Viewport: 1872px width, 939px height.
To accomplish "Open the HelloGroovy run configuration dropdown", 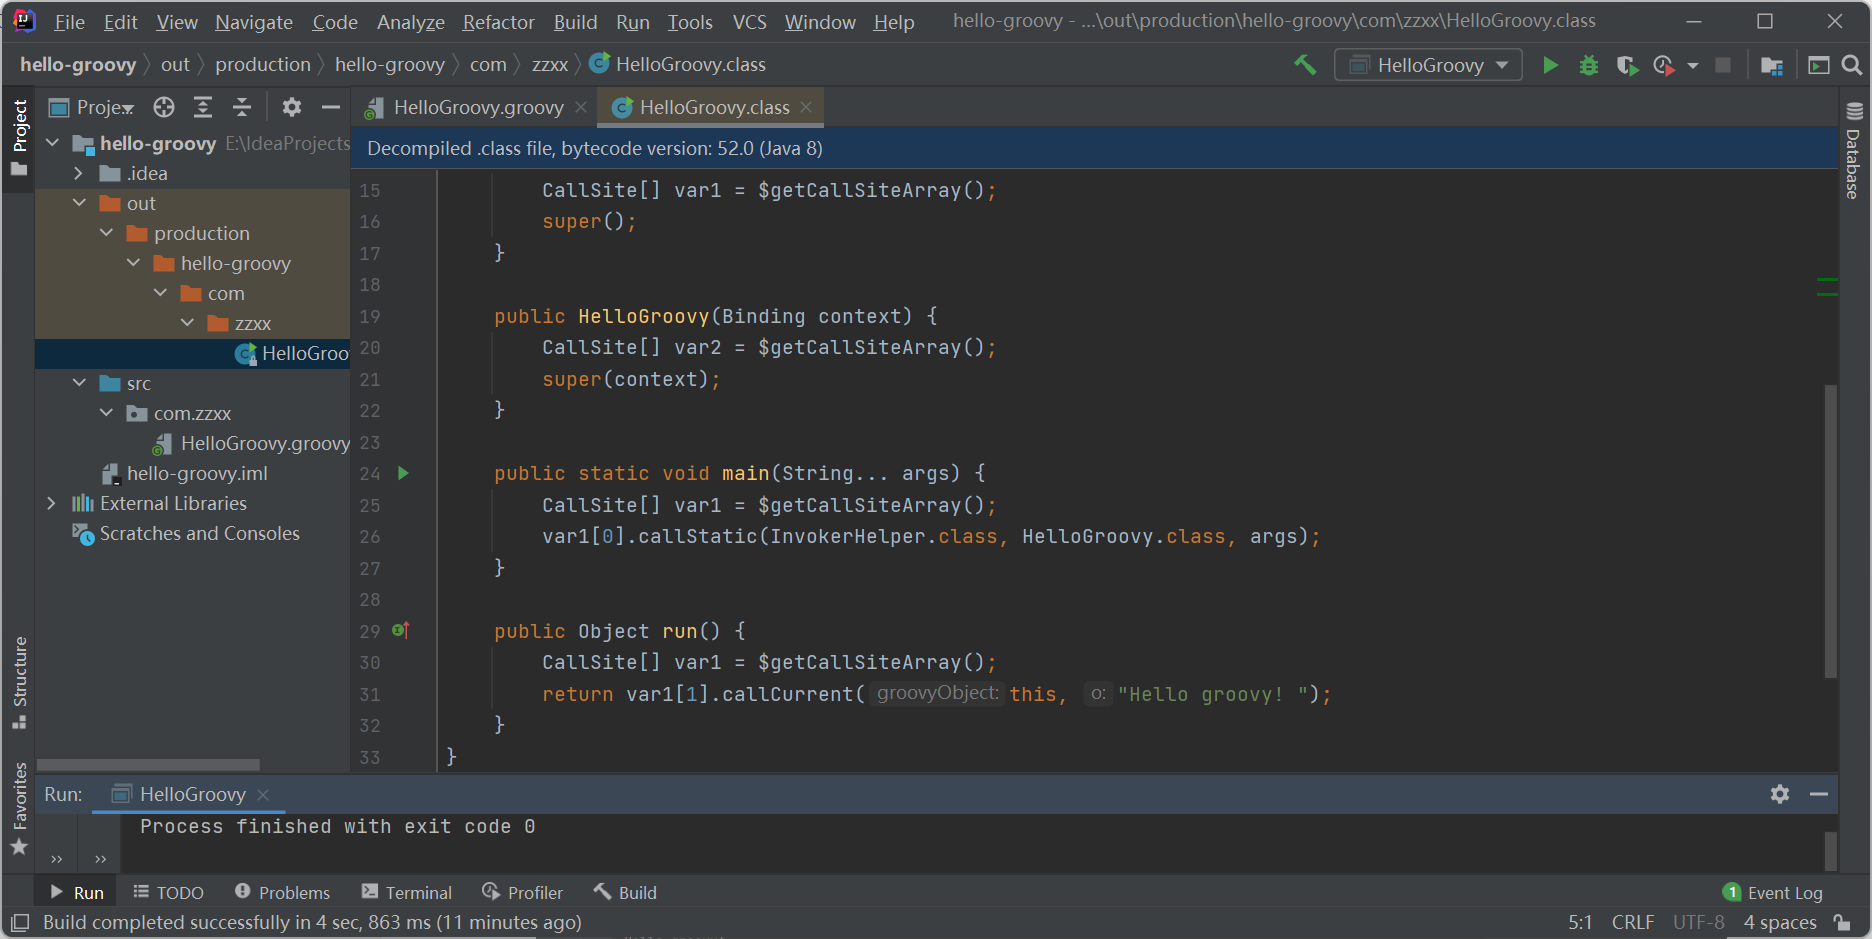I will click(1428, 65).
